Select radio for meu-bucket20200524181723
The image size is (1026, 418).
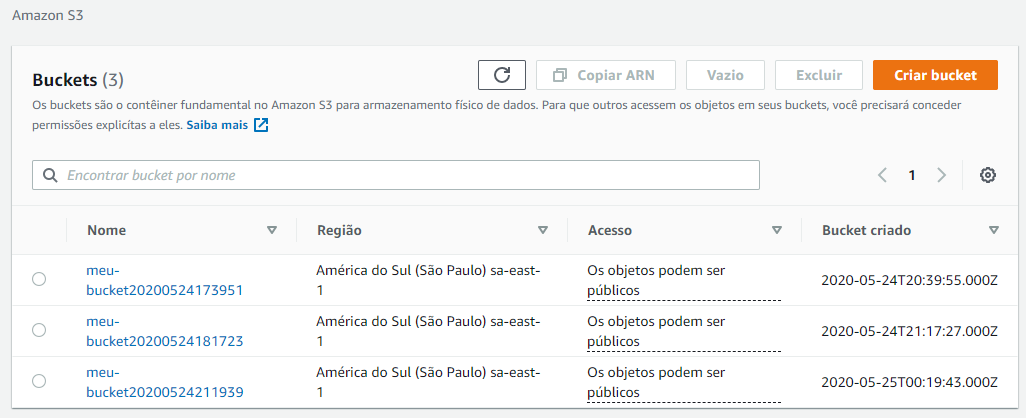tap(39, 330)
